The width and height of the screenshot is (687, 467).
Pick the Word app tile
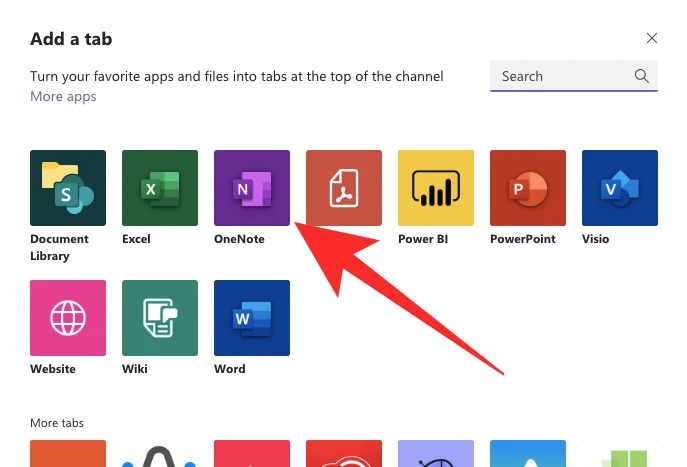252,318
